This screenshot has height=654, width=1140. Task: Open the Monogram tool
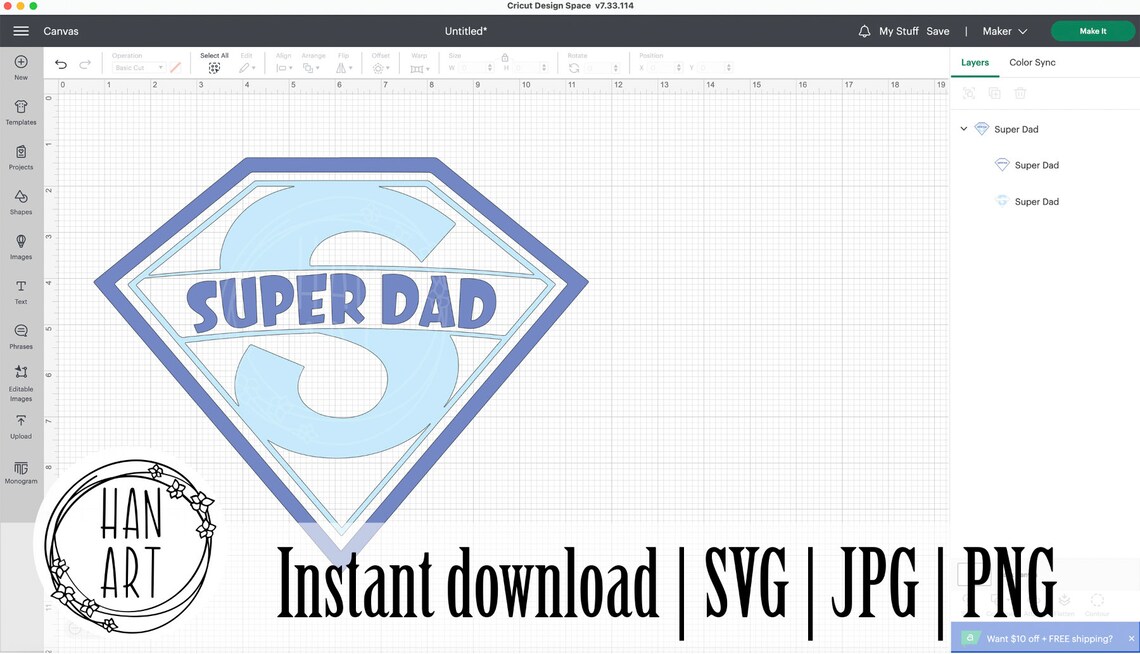click(x=20, y=470)
